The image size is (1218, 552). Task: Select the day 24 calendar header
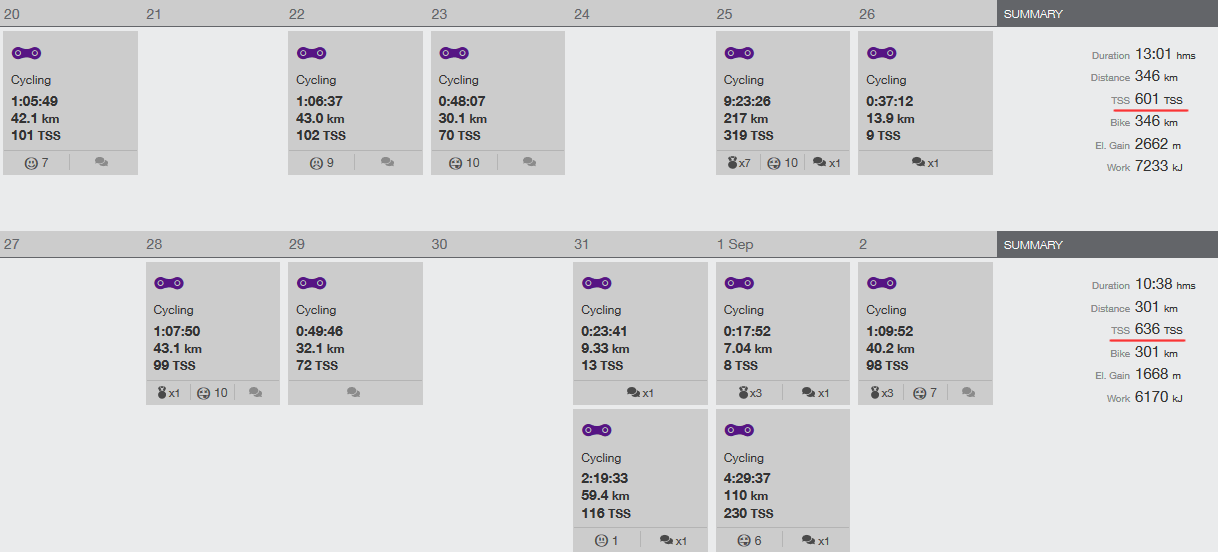click(641, 14)
